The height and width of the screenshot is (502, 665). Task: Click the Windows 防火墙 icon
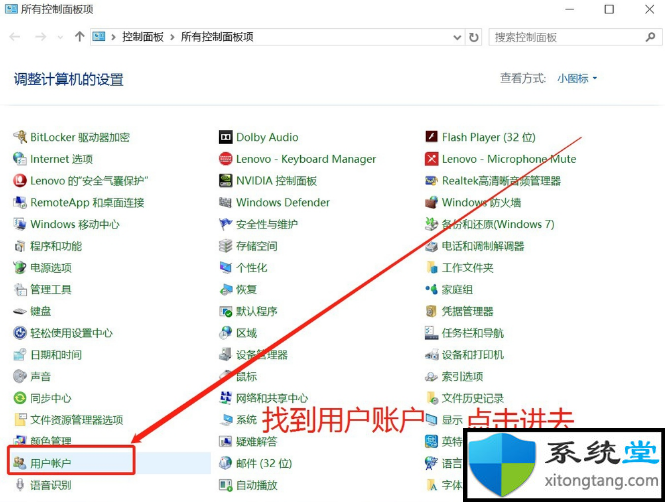(431, 202)
